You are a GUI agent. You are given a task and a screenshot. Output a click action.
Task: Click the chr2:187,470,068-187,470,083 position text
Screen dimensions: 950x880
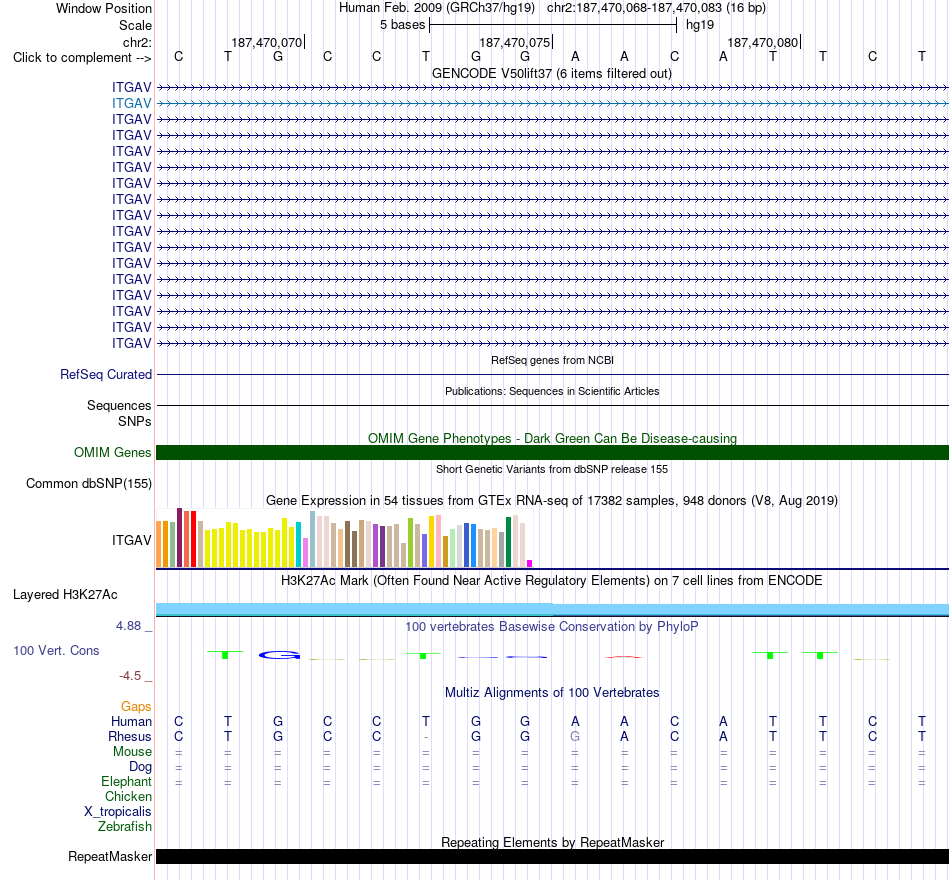coord(656,8)
